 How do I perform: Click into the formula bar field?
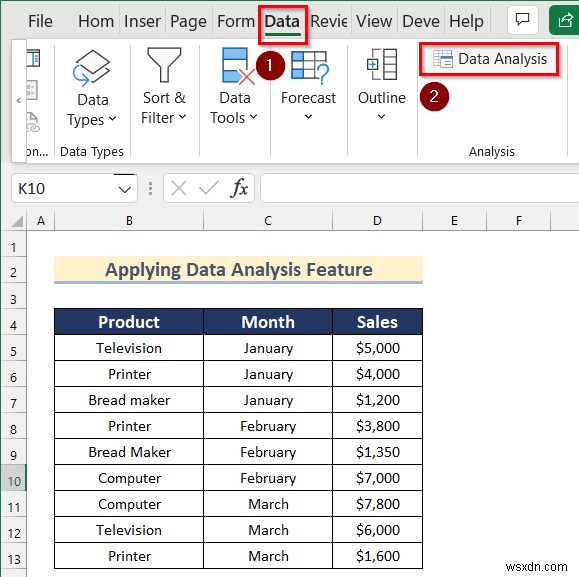(x=419, y=189)
